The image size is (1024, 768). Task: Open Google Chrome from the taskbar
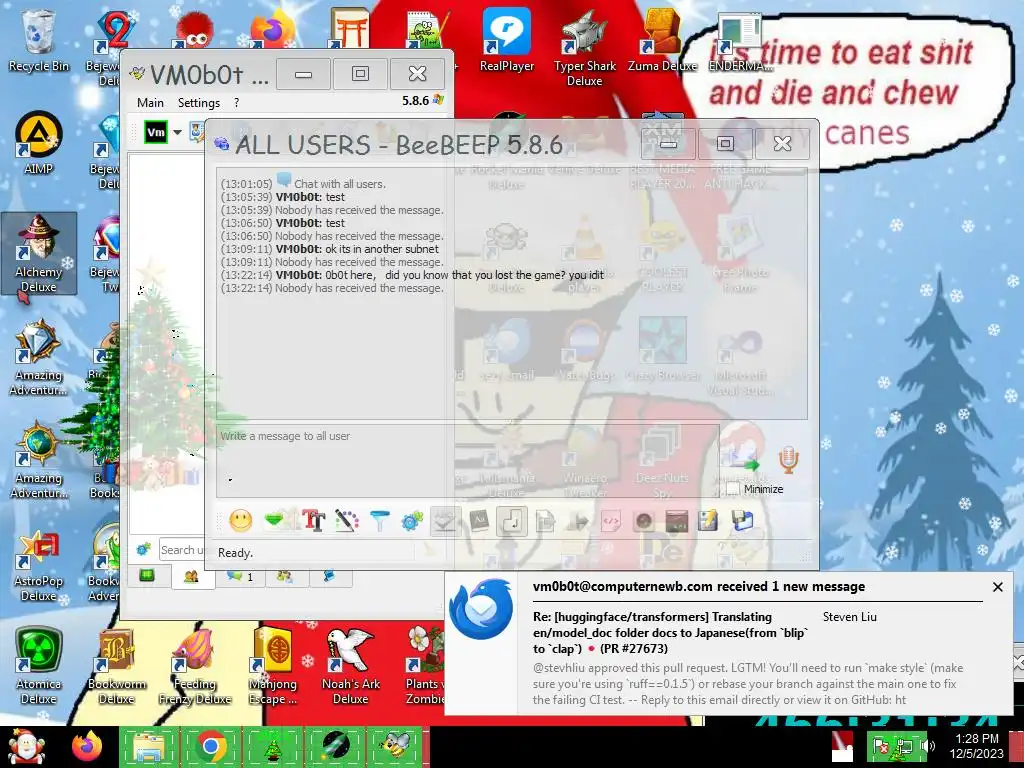[210, 746]
